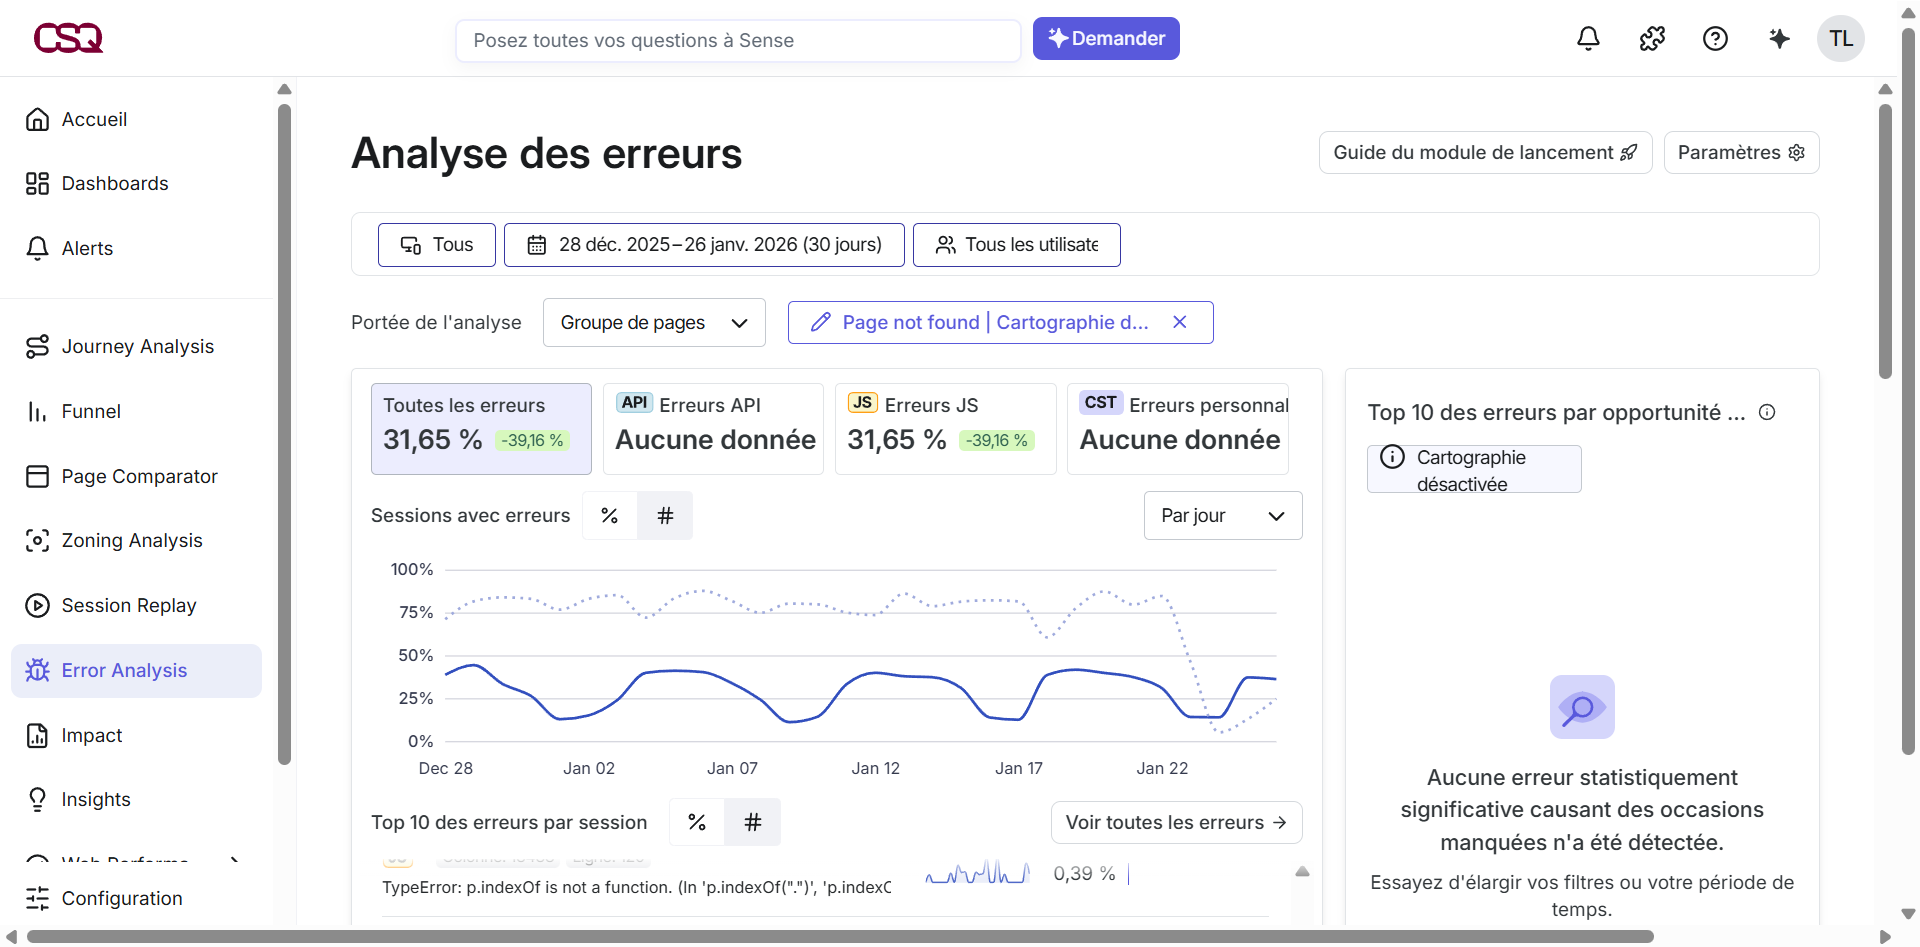The image size is (1920, 947).
Task: Switch Top 10 errors to count view
Action: (x=753, y=822)
